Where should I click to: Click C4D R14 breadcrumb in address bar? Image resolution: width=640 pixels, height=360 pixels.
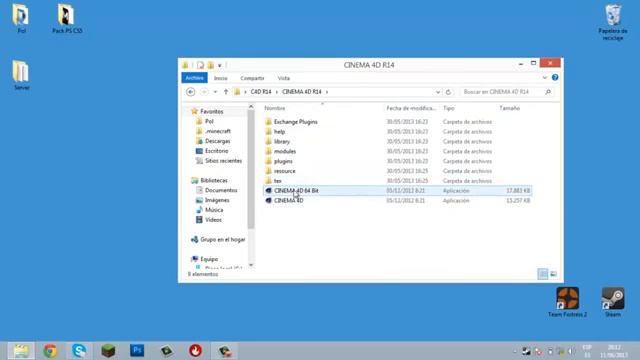(x=261, y=92)
